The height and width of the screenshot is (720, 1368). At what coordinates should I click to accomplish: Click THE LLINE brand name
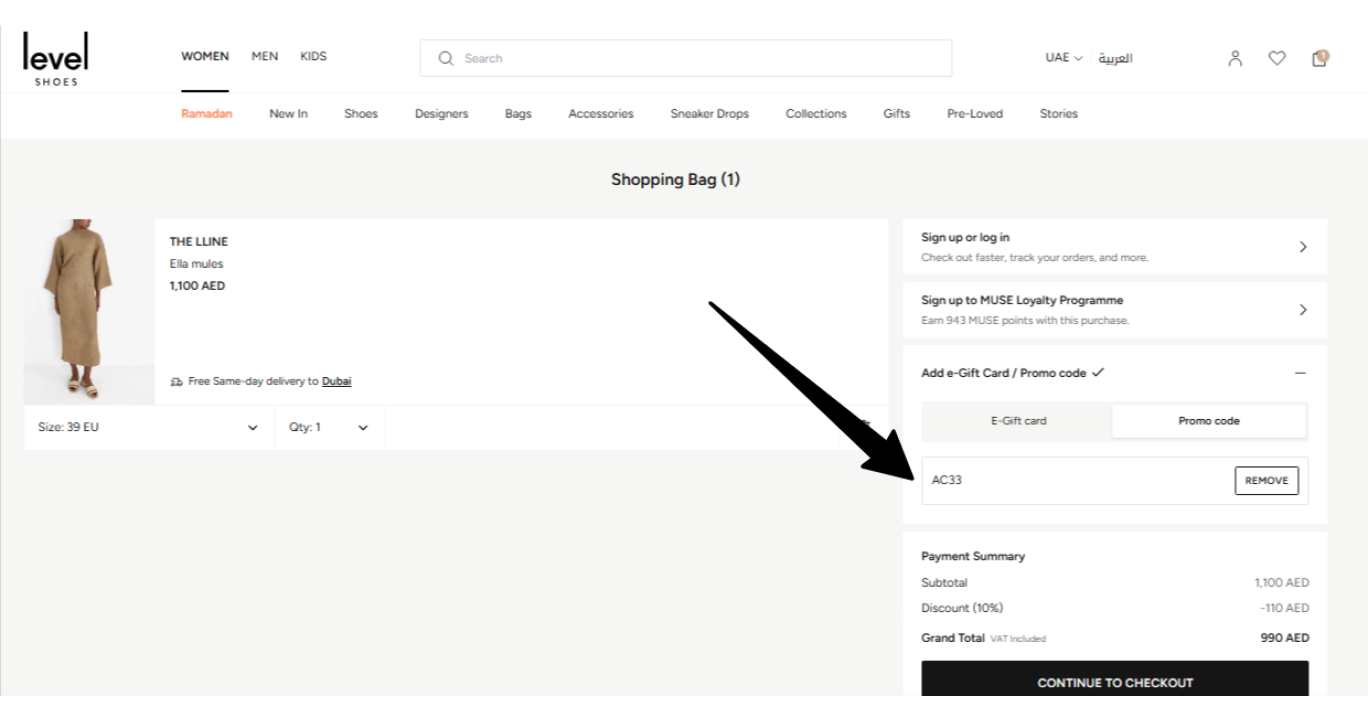199,242
